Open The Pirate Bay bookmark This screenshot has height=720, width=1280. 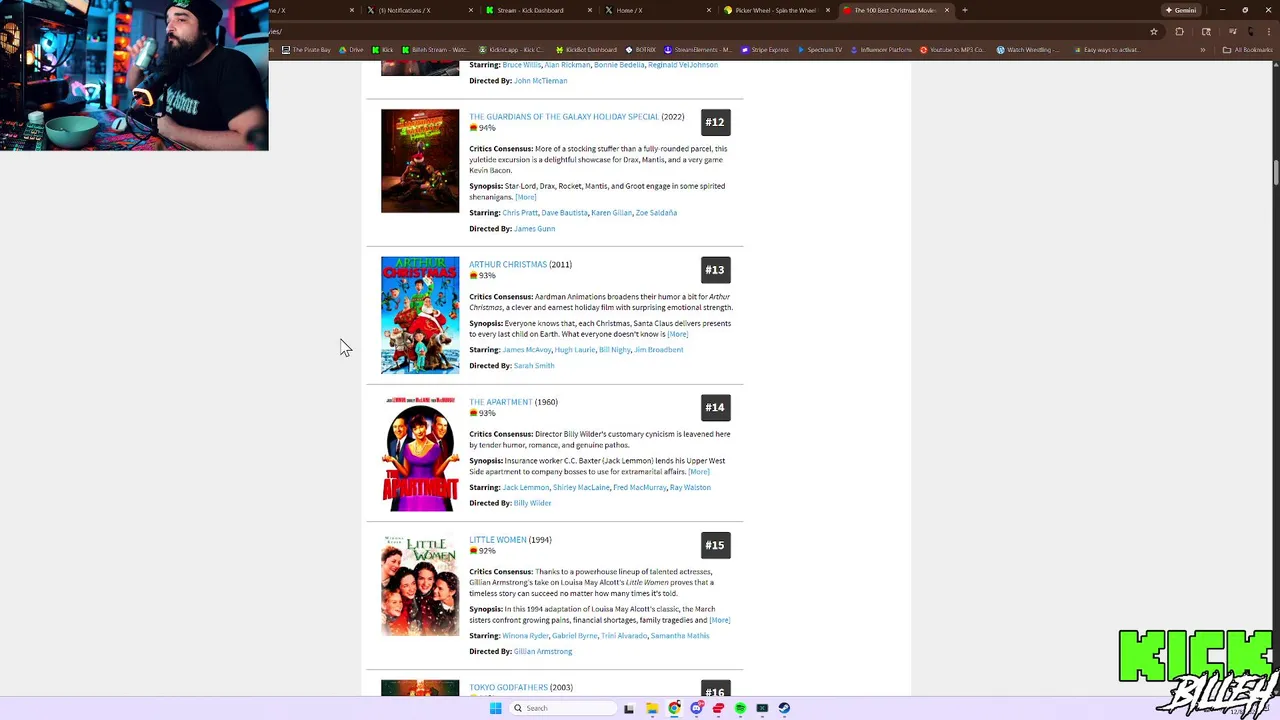click(306, 50)
